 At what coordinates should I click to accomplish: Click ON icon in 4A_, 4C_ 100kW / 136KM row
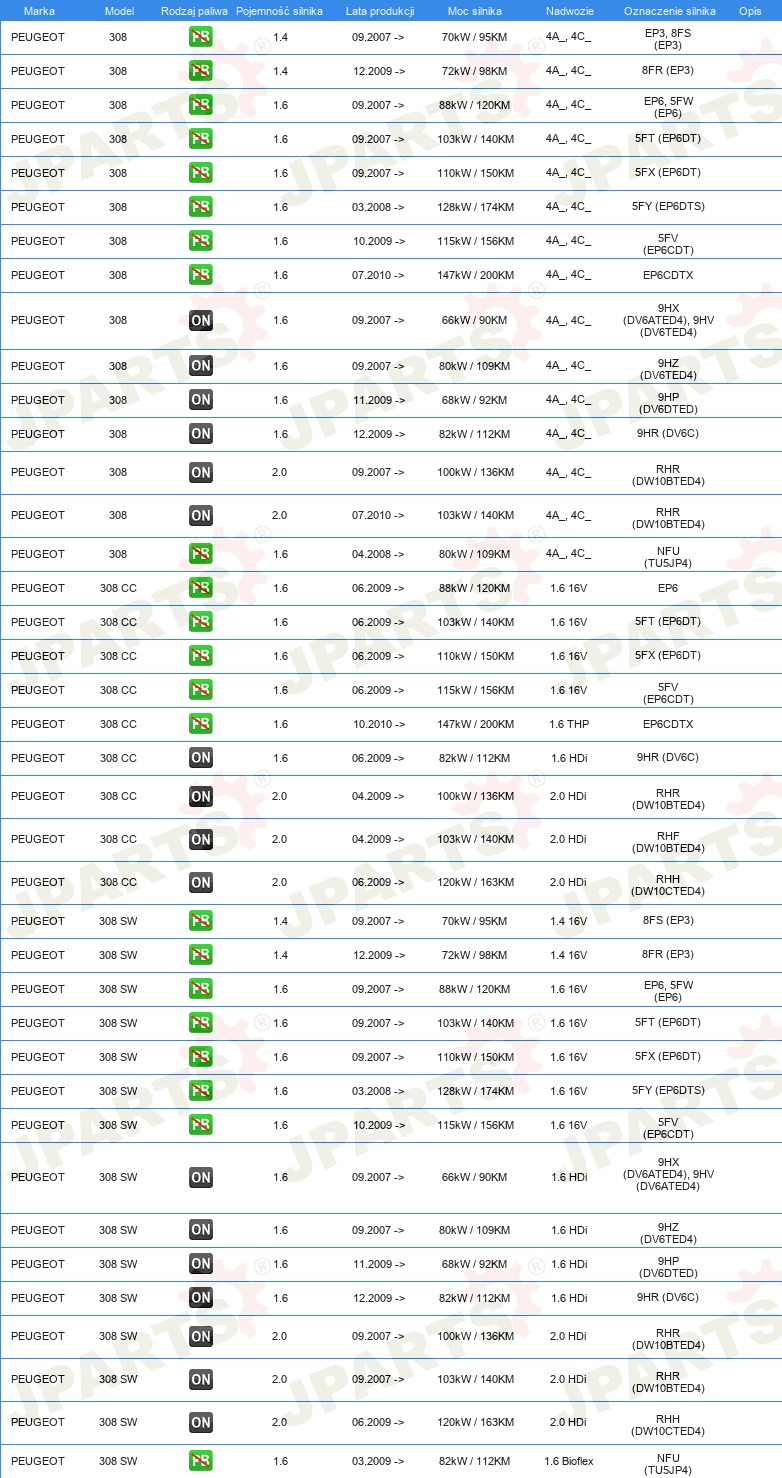200,472
